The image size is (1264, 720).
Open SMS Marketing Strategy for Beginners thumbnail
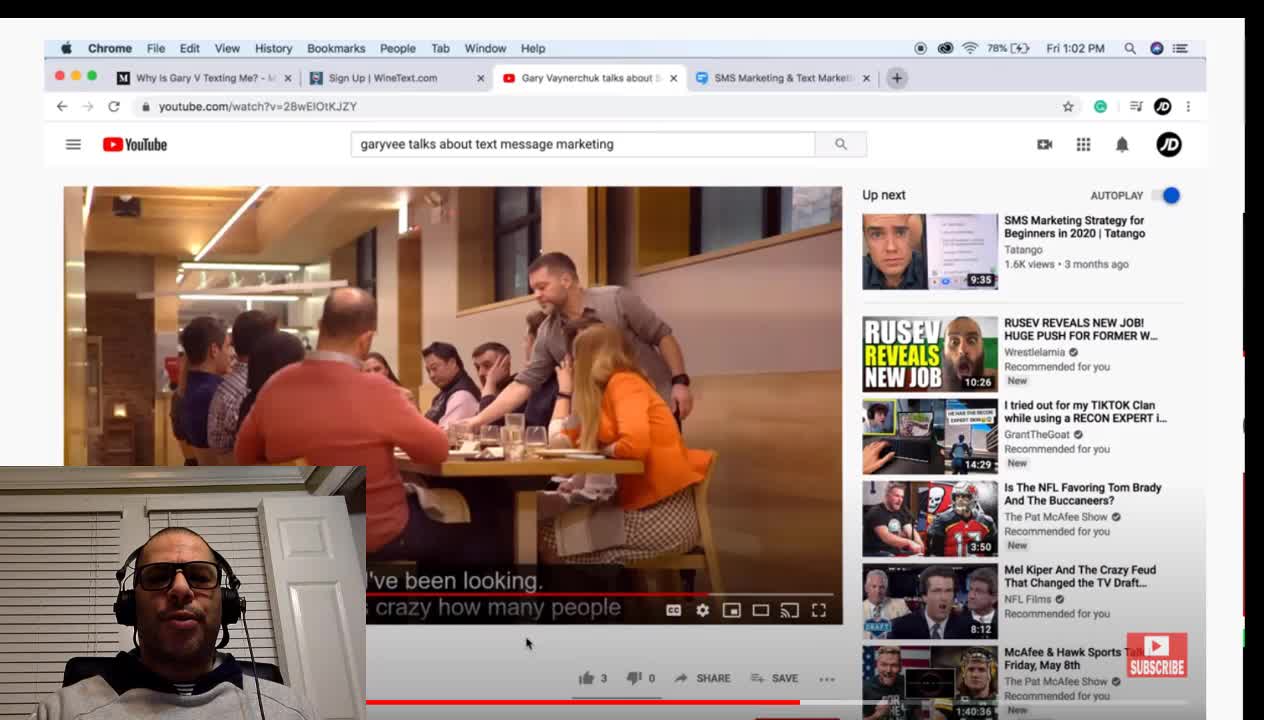point(930,251)
